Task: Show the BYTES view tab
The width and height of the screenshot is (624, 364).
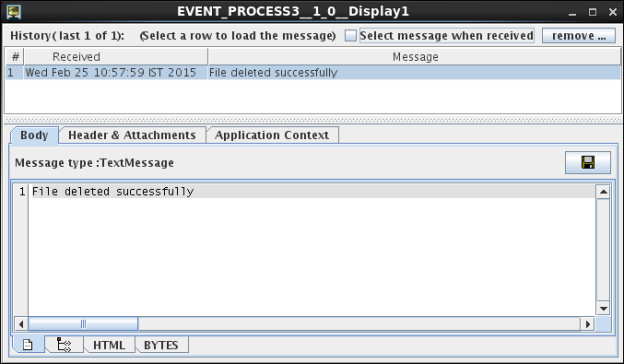Action: [161, 345]
